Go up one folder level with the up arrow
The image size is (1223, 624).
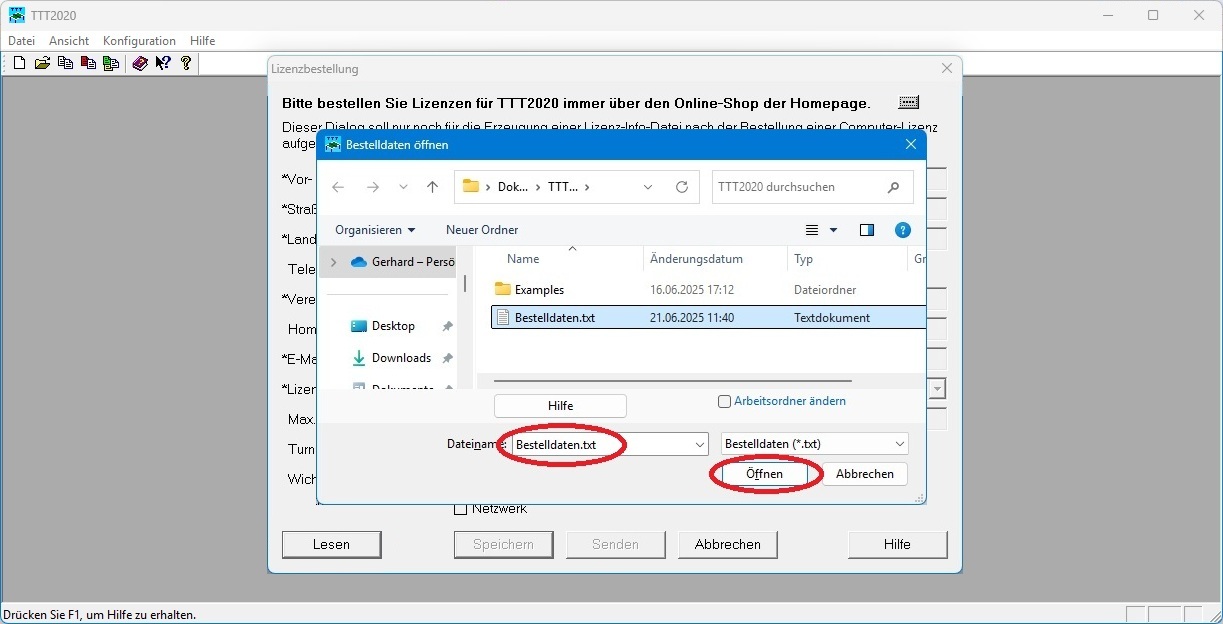tap(432, 187)
